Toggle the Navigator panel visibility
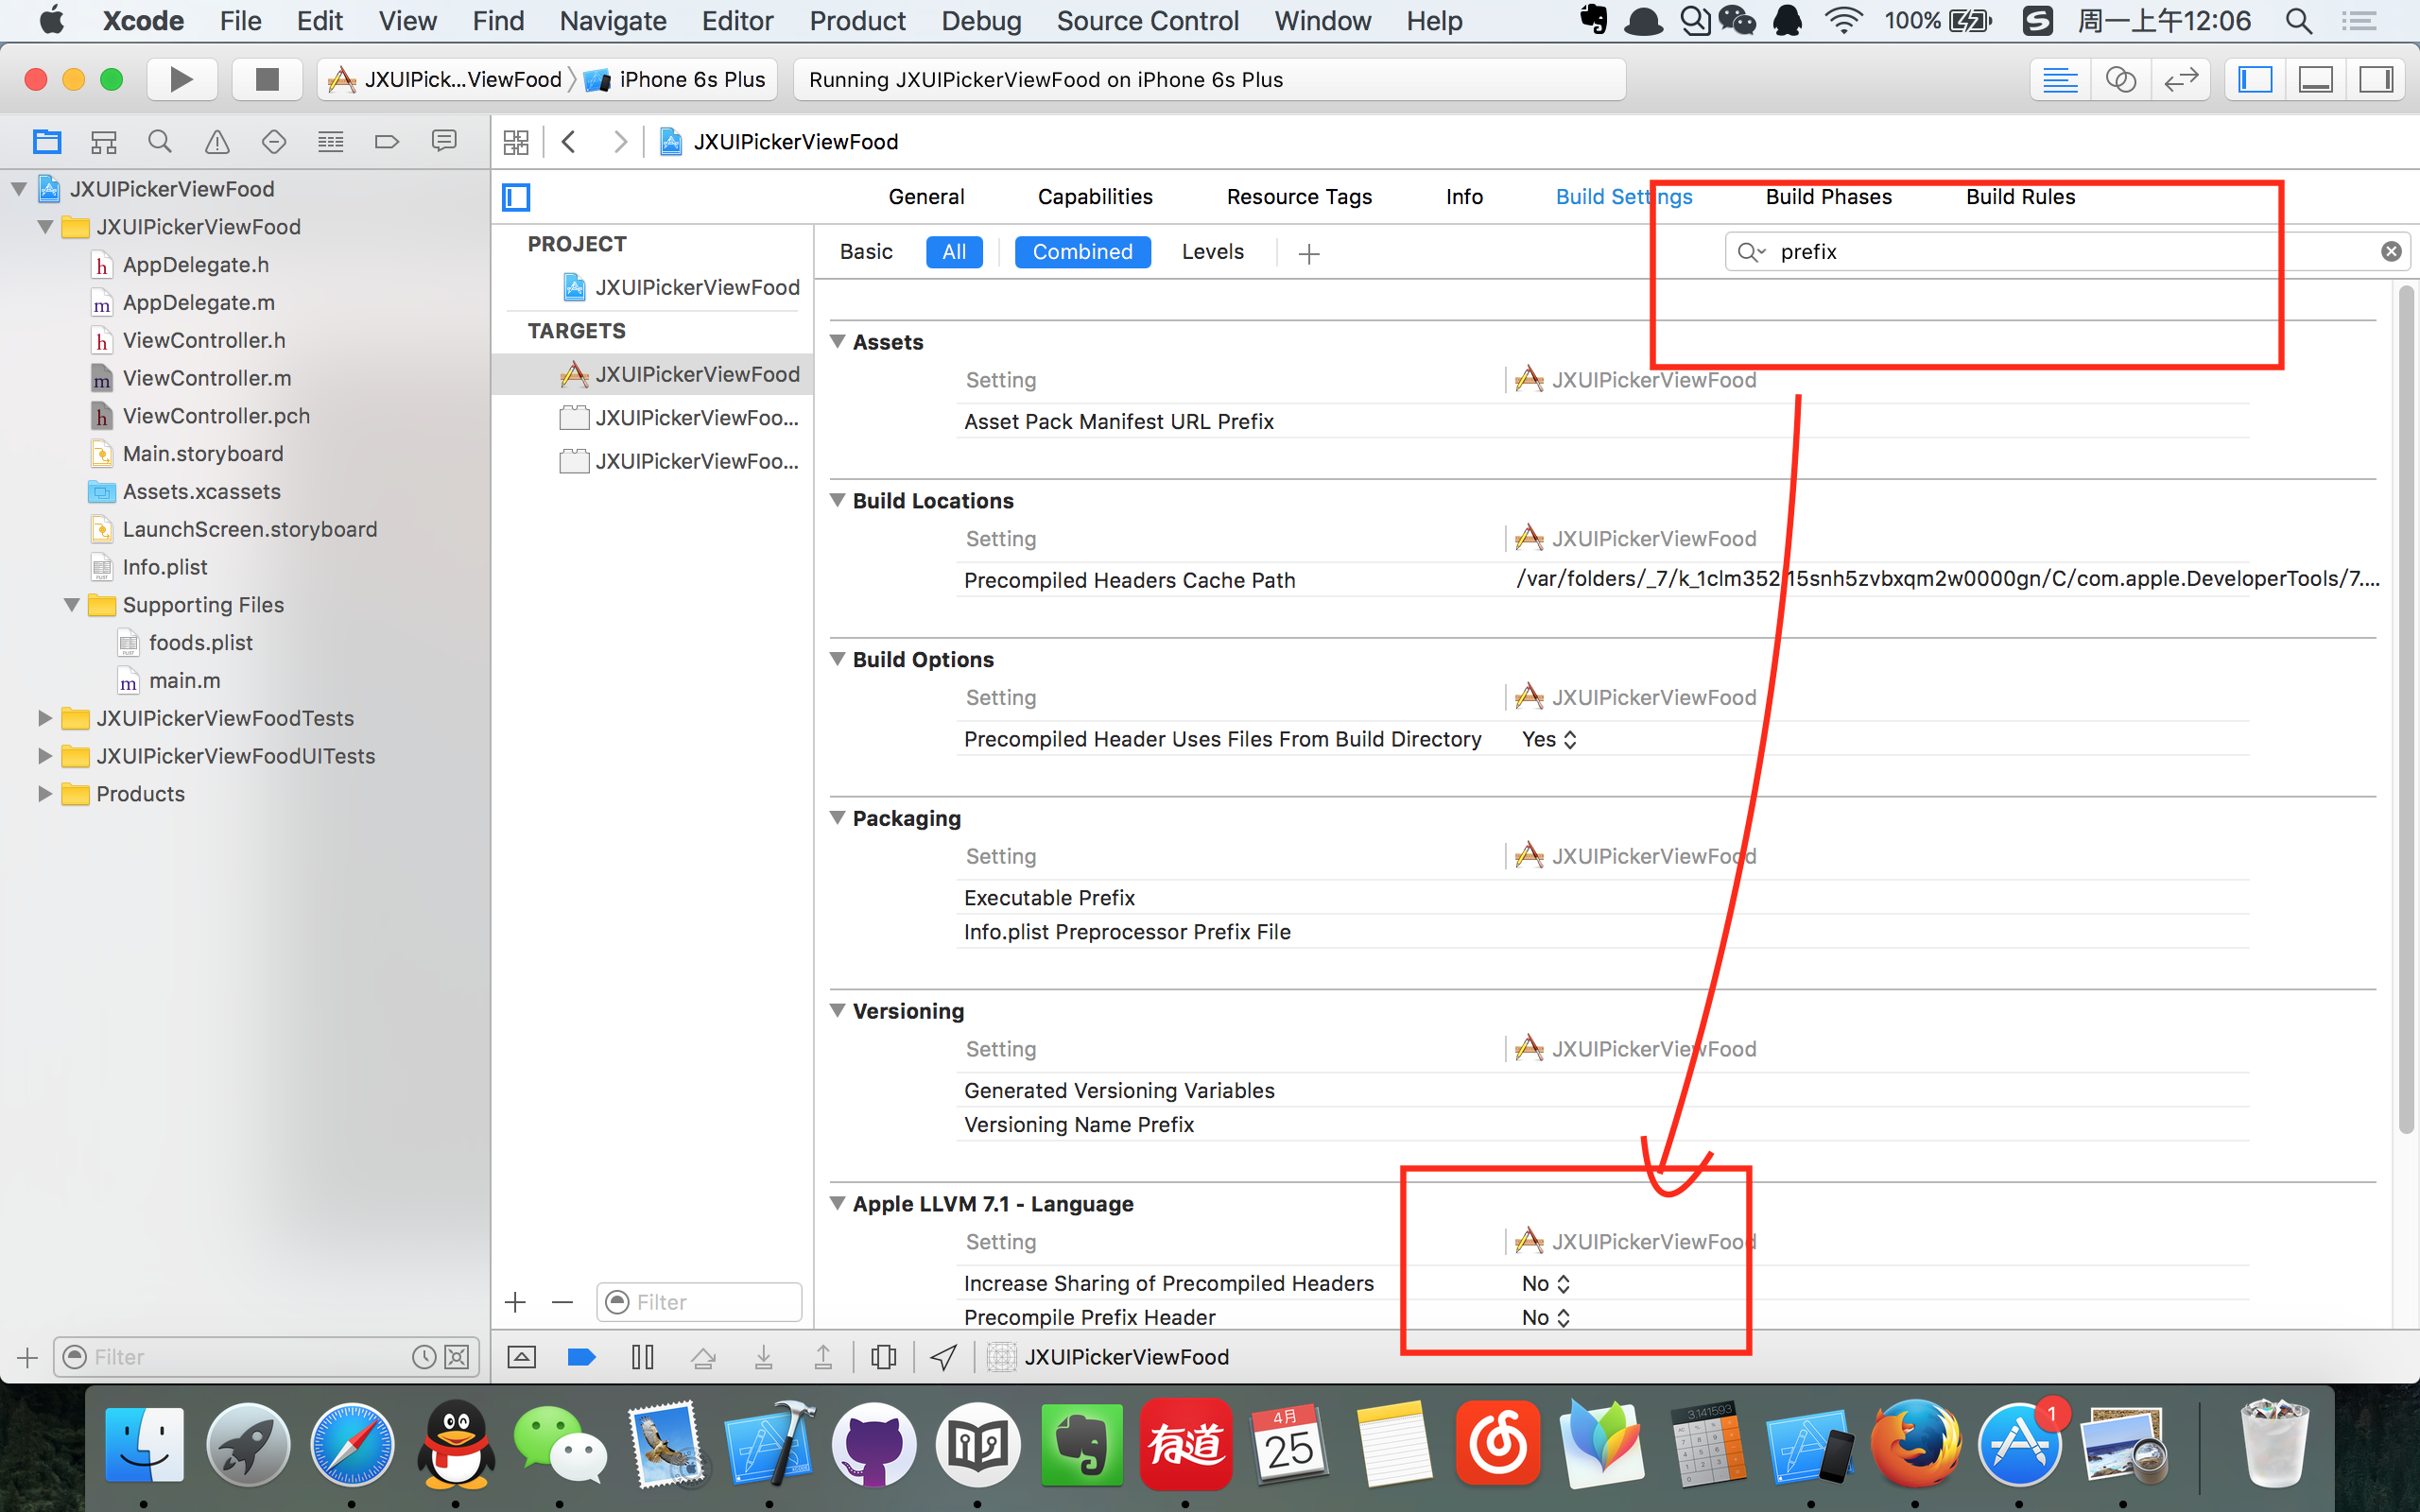This screenshot has height=1512, width=2420. click(2255, 79)
